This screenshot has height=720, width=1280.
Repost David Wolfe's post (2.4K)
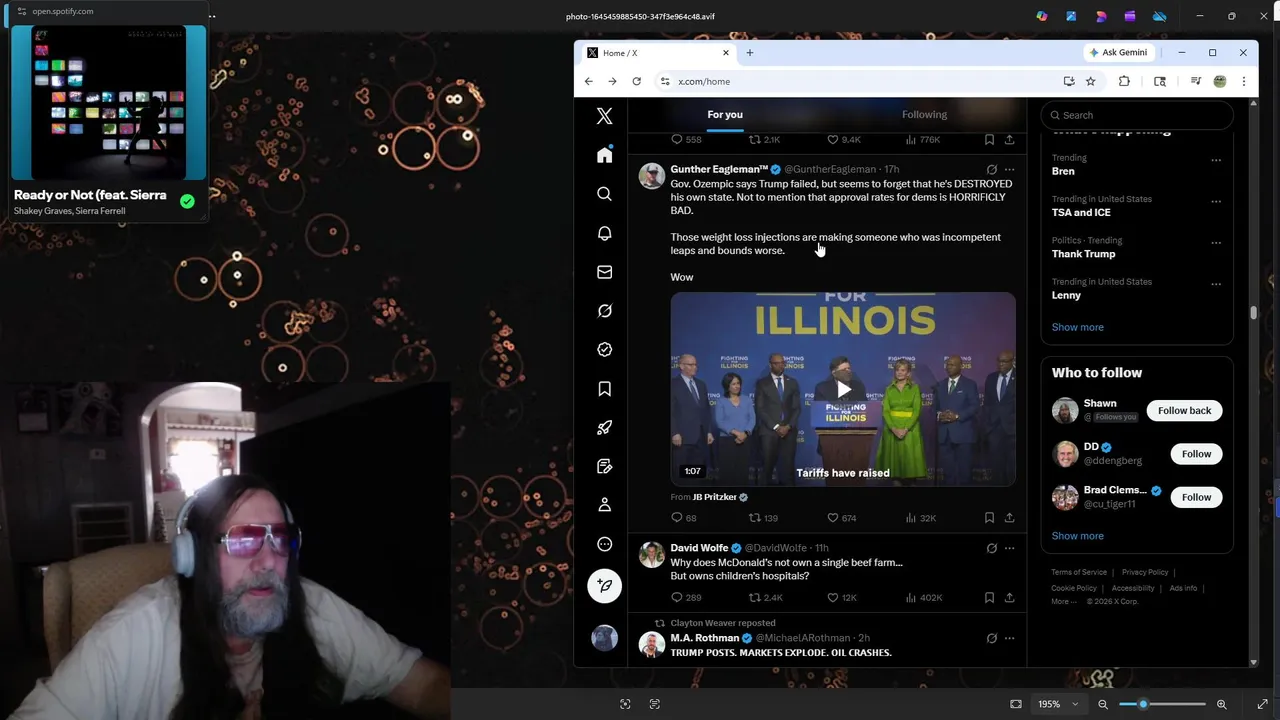[x=766, y=597]
